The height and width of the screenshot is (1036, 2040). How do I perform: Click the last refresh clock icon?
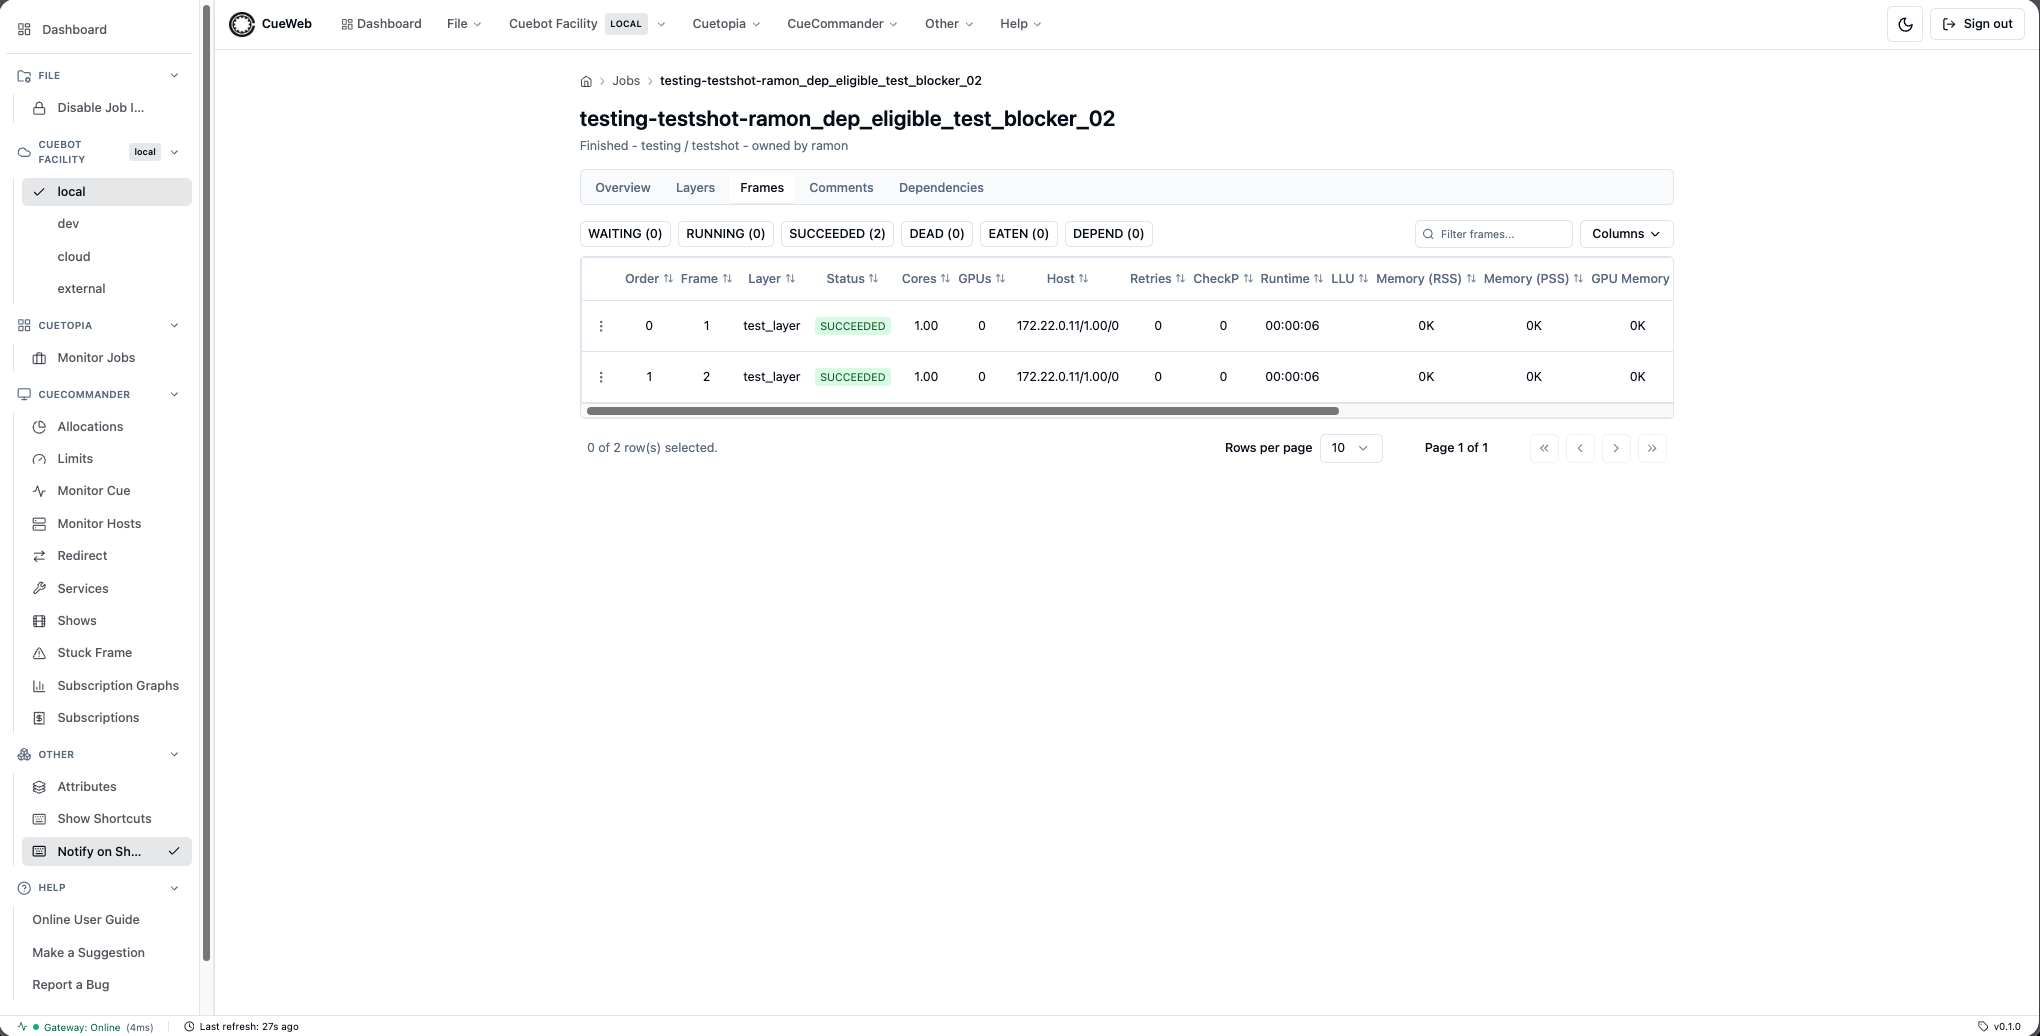click(x=189, y=1027)
